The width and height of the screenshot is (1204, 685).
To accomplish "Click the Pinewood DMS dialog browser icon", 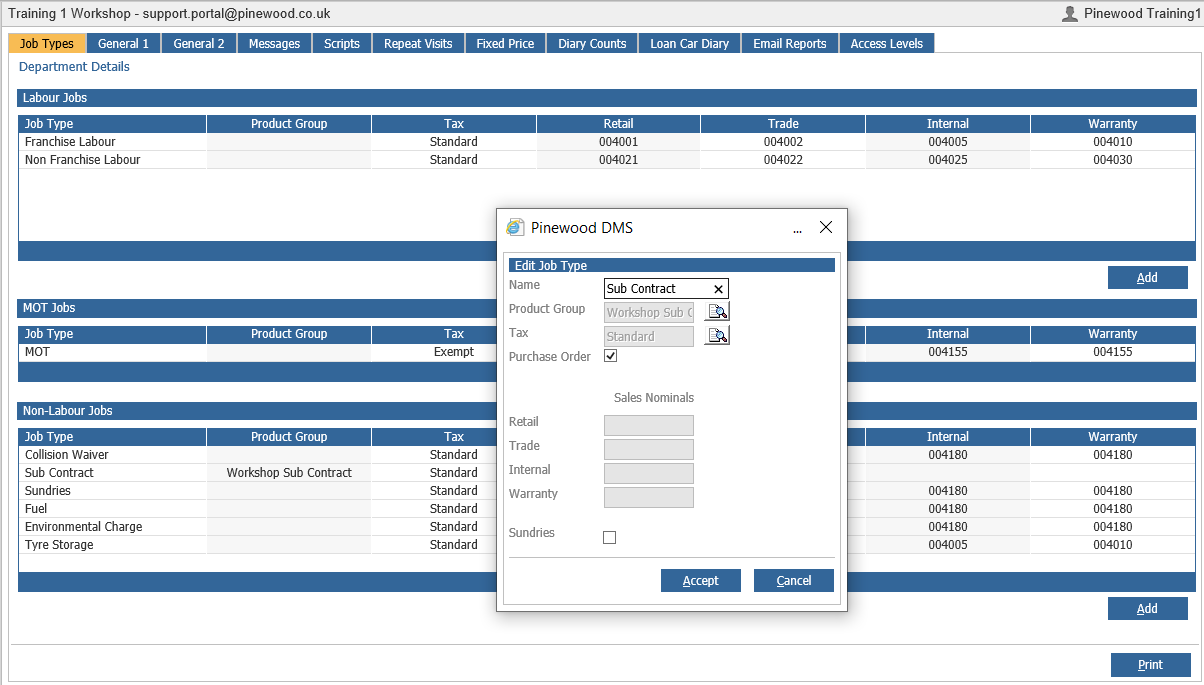I will pos(515,227).
